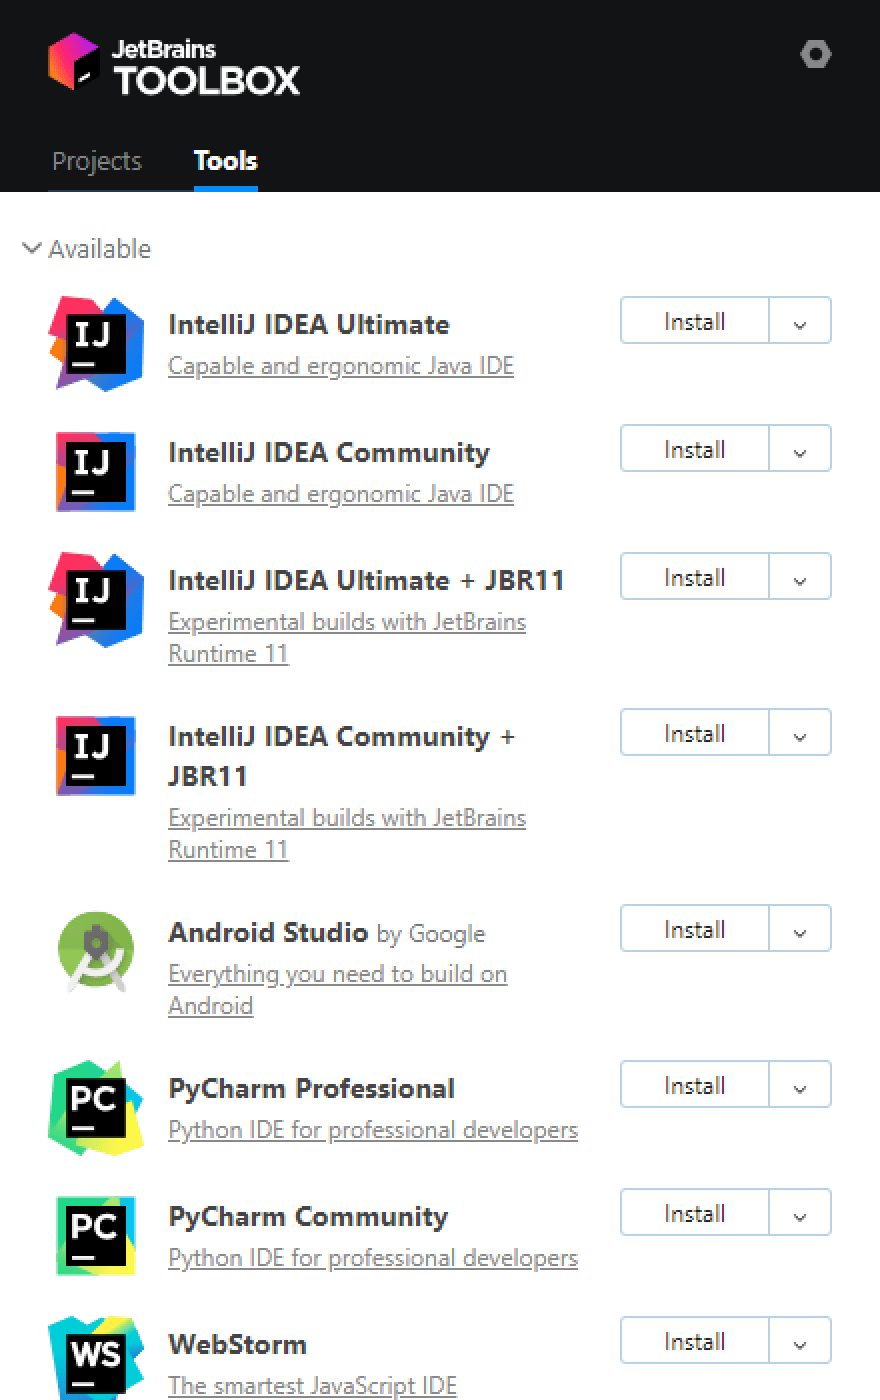Expand install options arrow for Android Studio
Viewport: 880px width, 1400px height.
point(800,929)
